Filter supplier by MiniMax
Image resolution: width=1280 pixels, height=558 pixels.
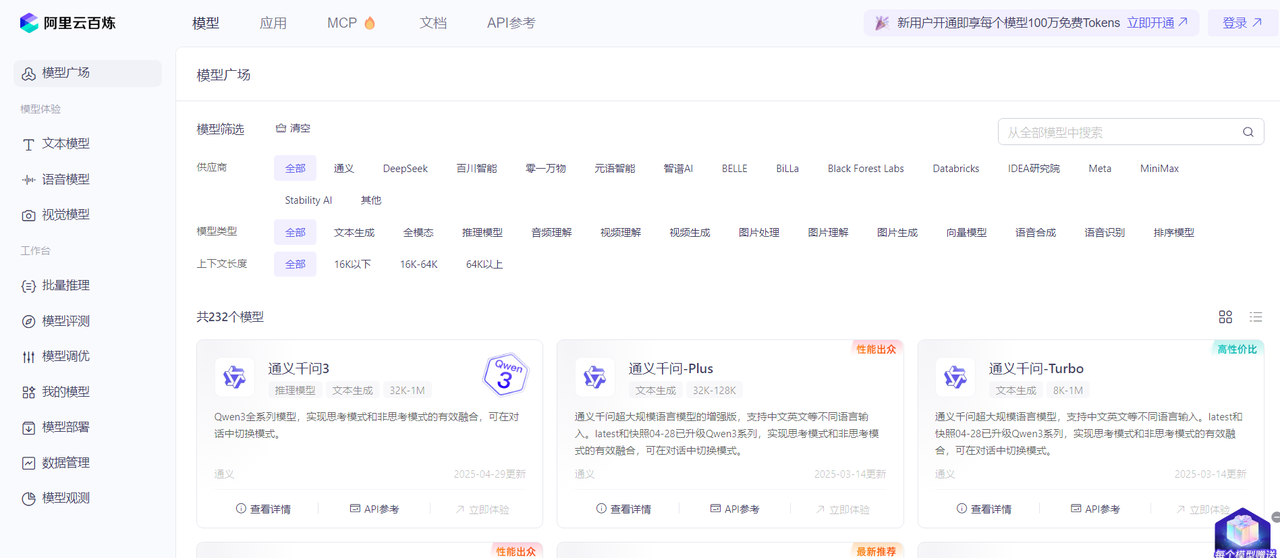(x=1159, y=169)
